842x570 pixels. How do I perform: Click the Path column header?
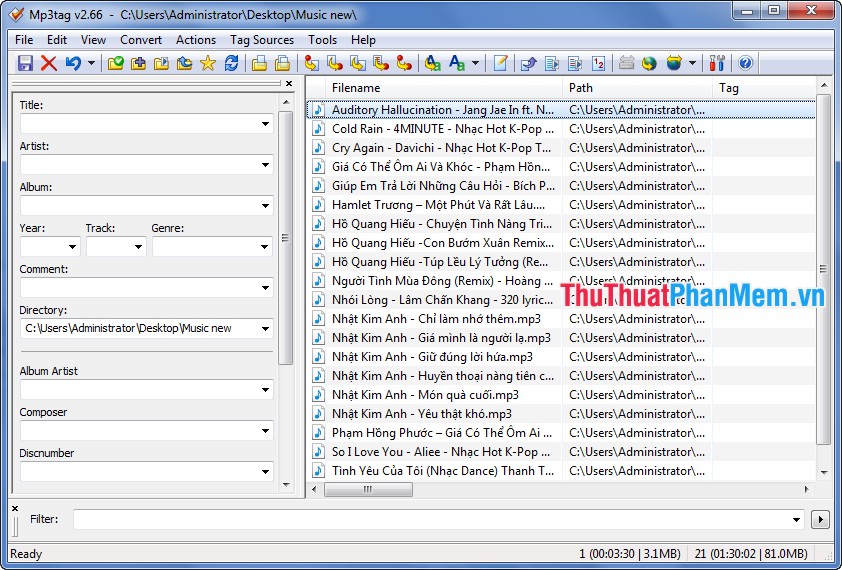click(x=637, y=88)
